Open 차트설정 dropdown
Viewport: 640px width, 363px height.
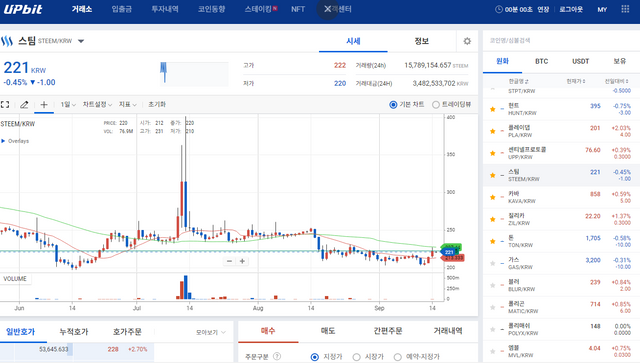click(97, 105)
